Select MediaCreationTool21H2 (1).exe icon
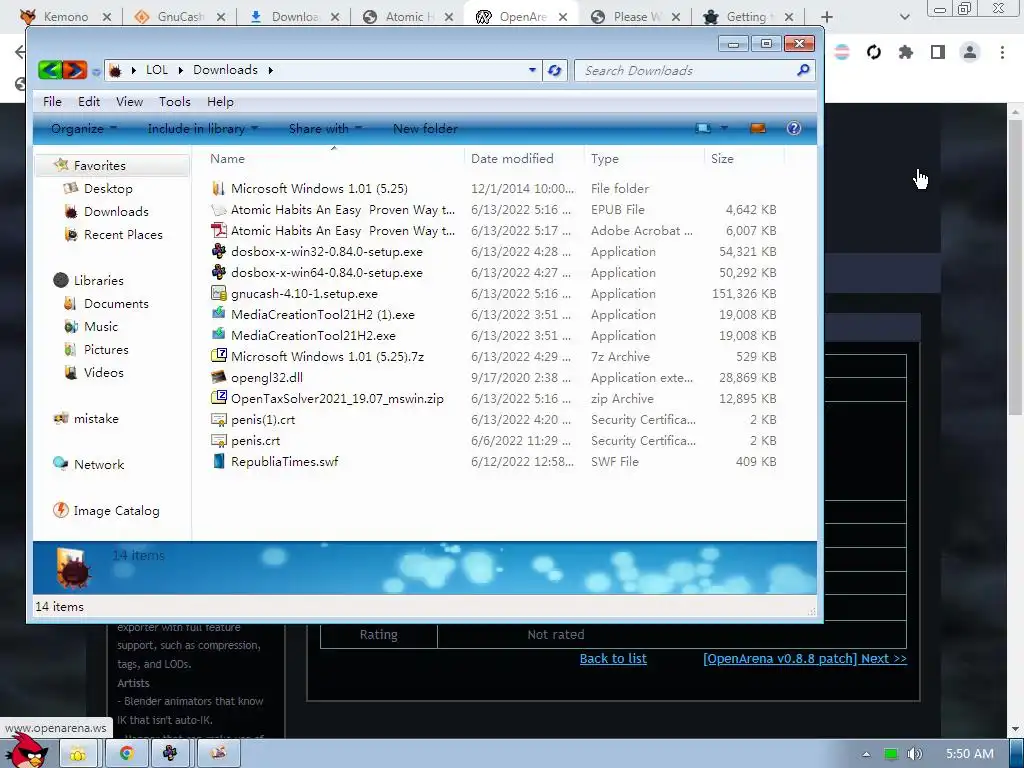 [x=218, y=314]
